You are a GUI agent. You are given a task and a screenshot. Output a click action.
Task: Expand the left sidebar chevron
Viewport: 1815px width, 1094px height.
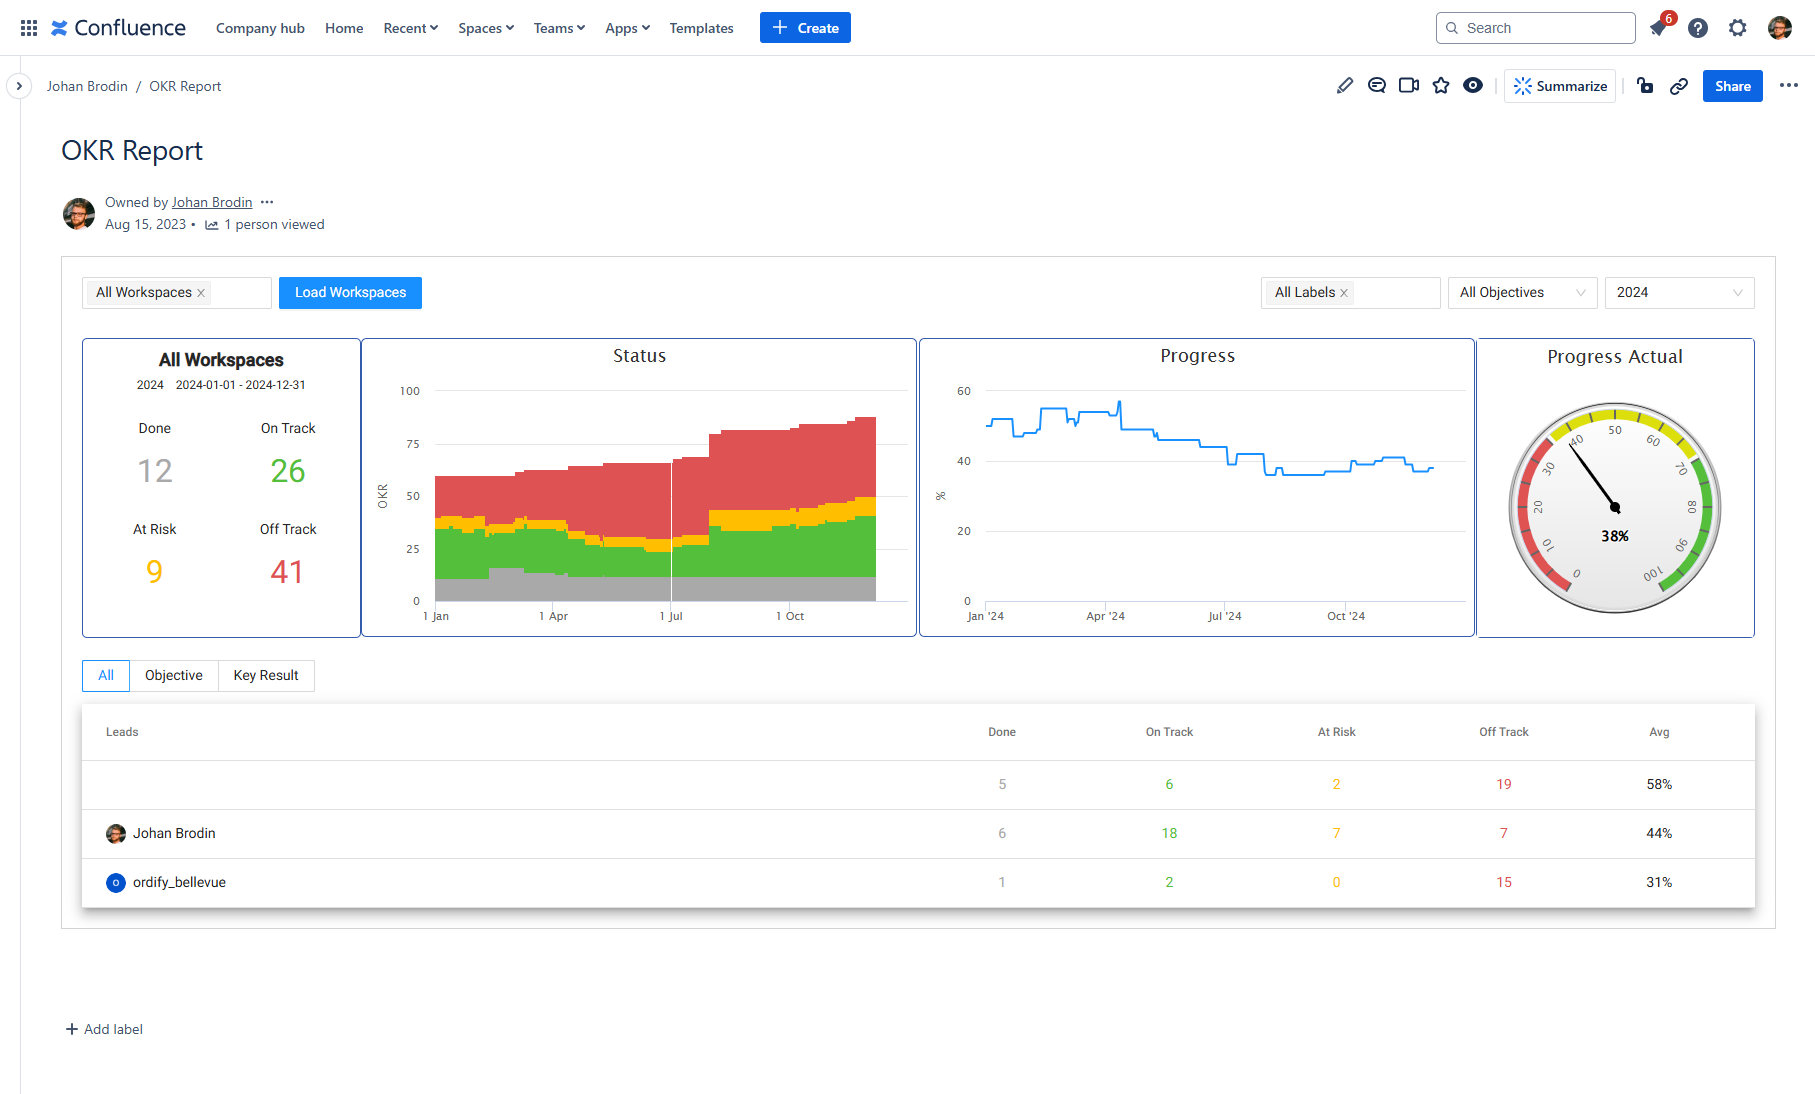point(19,86)
